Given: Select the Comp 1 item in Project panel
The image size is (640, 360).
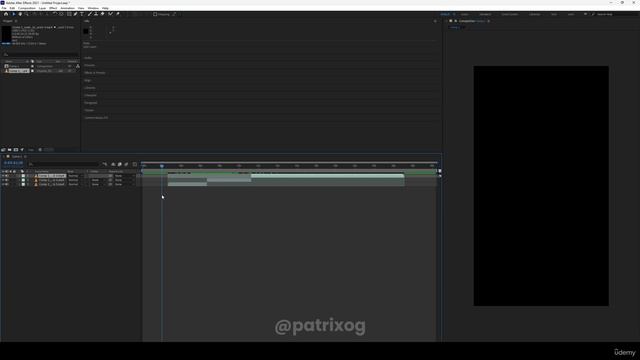Looking at the screenshot, I should (16, 66).
